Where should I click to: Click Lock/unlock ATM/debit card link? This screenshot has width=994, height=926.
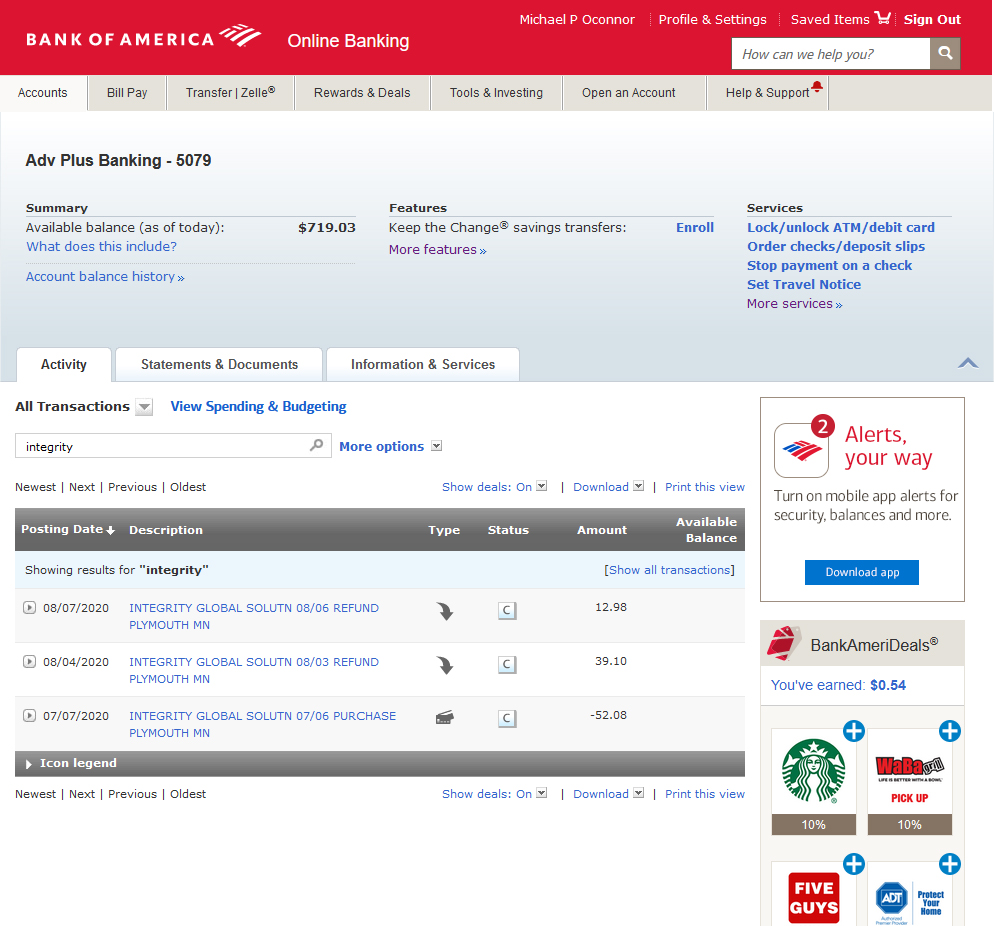[841, 228]
